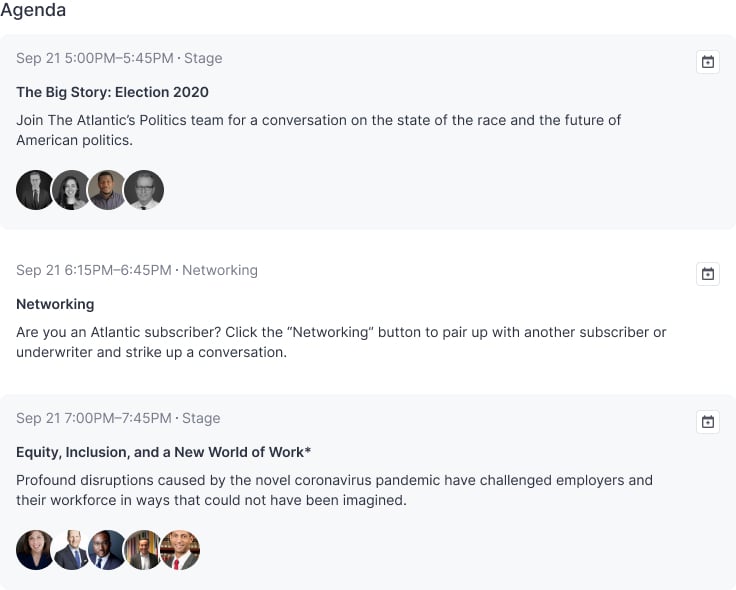This screenshot has height=590, width=736.
Task: Open the "Networking" session title
Action: [x=55, y=304]
